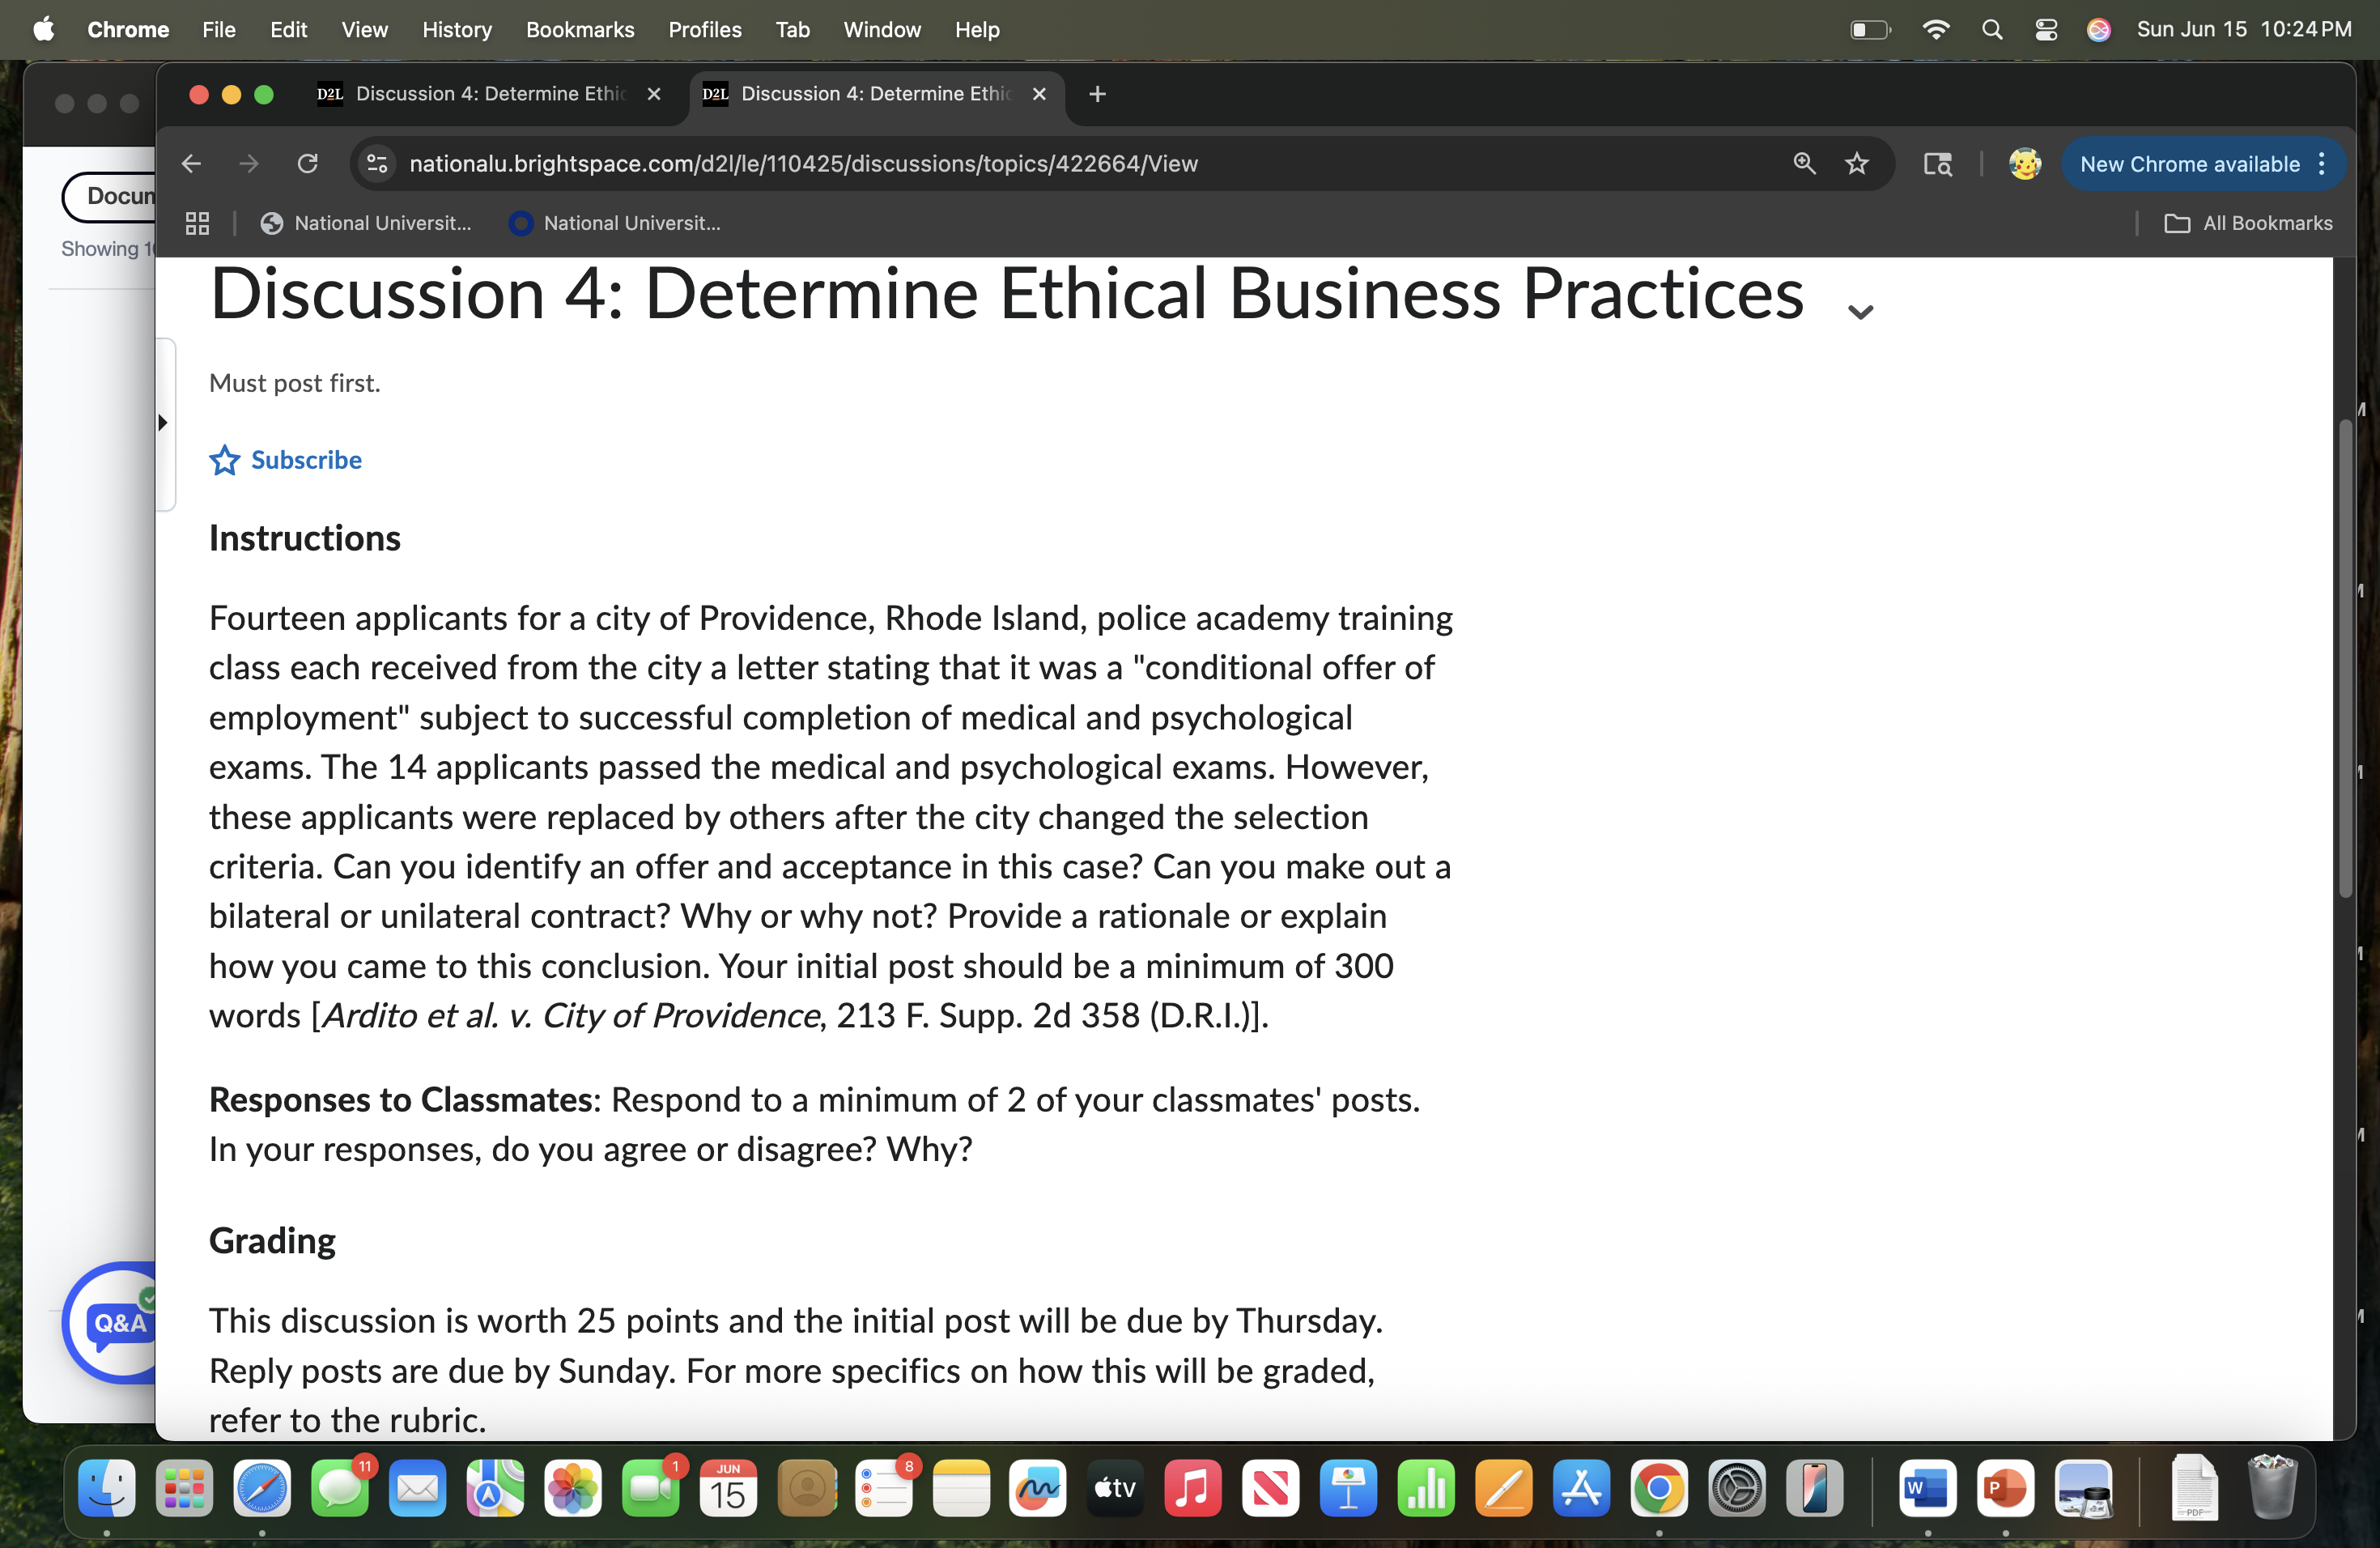Open macOS Control Center toggles

tap(2046, 30)
